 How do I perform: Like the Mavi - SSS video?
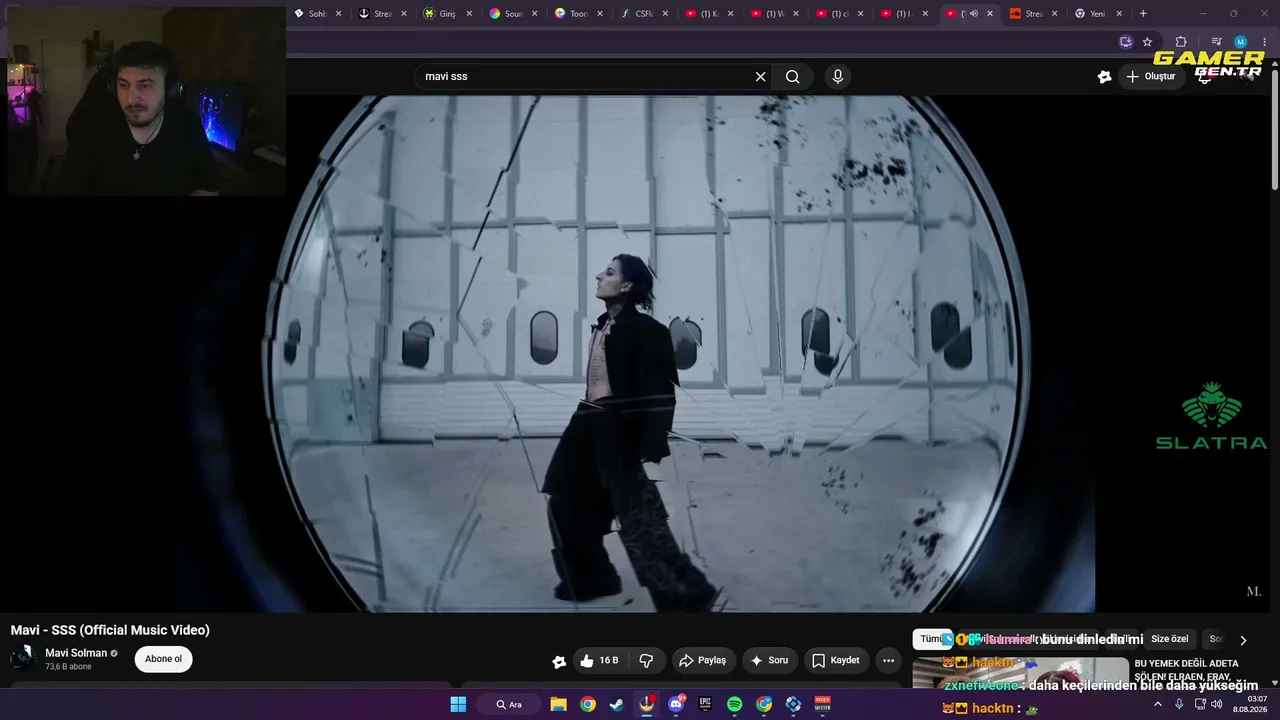coord(598,660)
